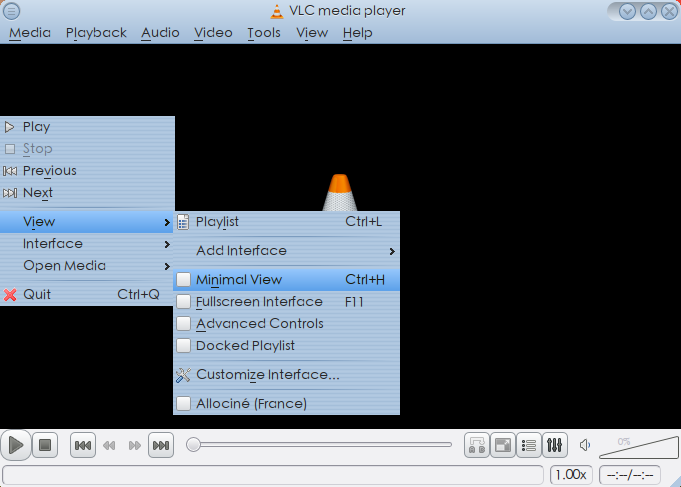This screenshot has height=487, width=681.
Task: Click the Next icon in context menu
Action: point(10,193)
